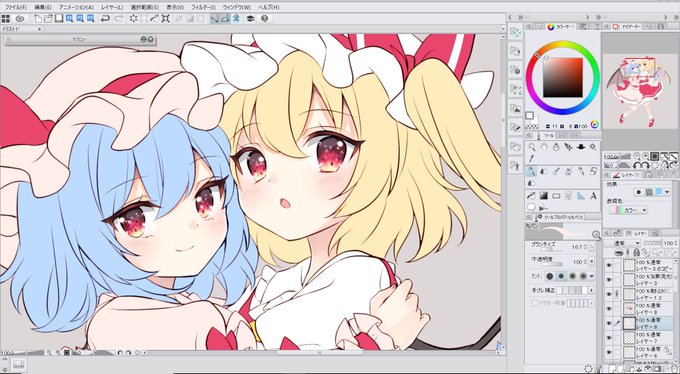Pick a color in the square color picker
The height and width of the screenshot is (374, 680).
click(x=563, y=77)
